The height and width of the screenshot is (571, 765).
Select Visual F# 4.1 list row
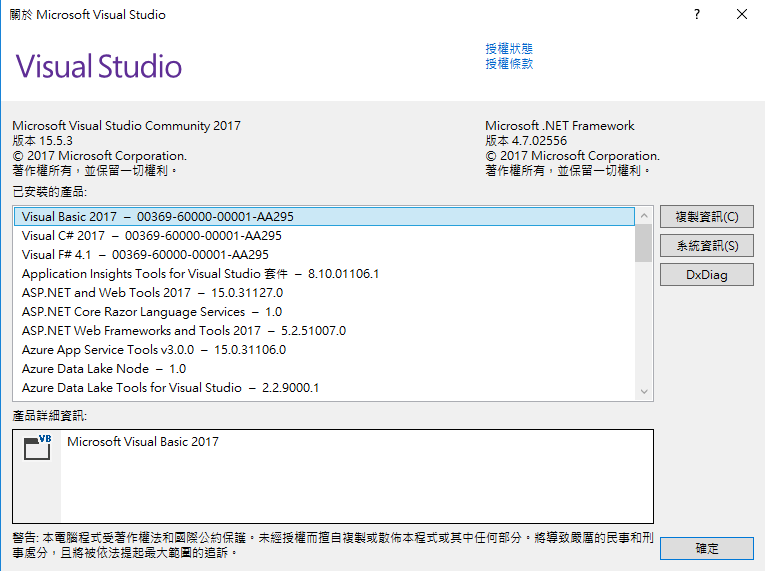point(324,255)
